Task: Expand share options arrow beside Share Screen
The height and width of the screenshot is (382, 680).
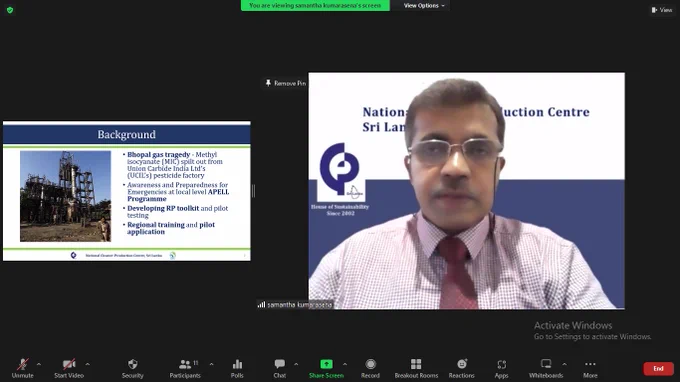Action: 345,364
